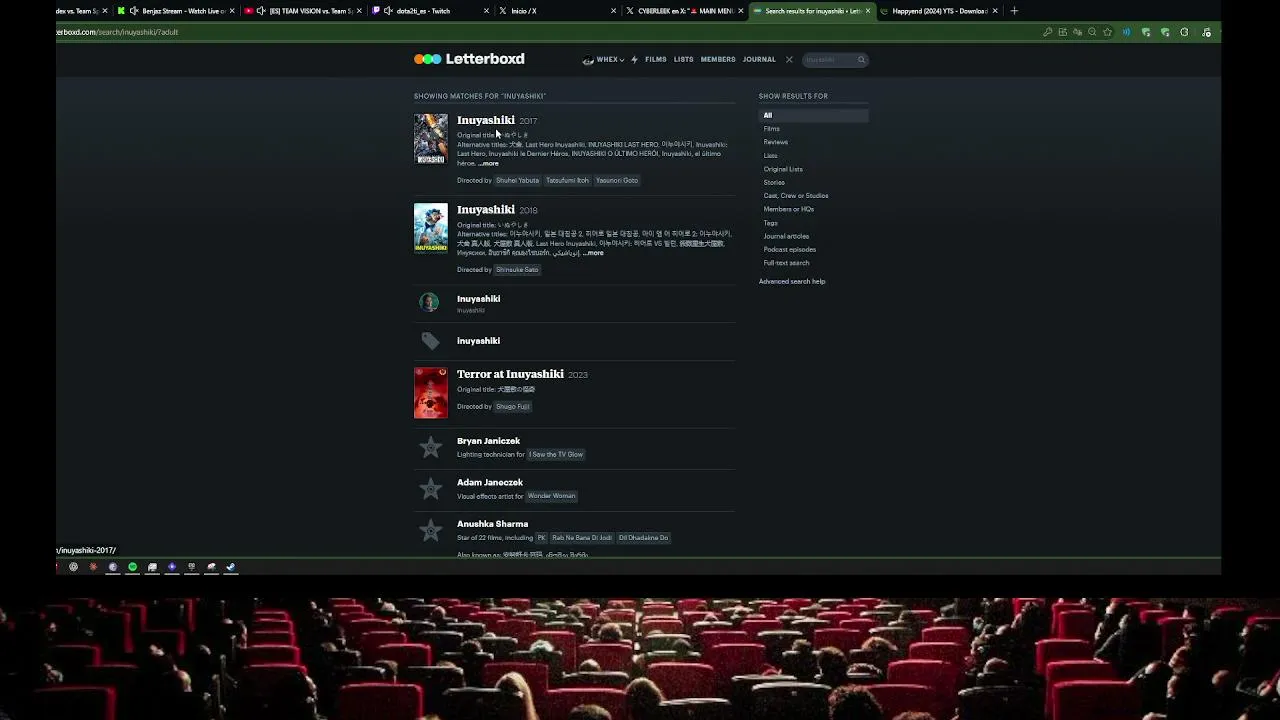
Task: Open the WHEX profile dropdown menu
Action: pos(604,60)
